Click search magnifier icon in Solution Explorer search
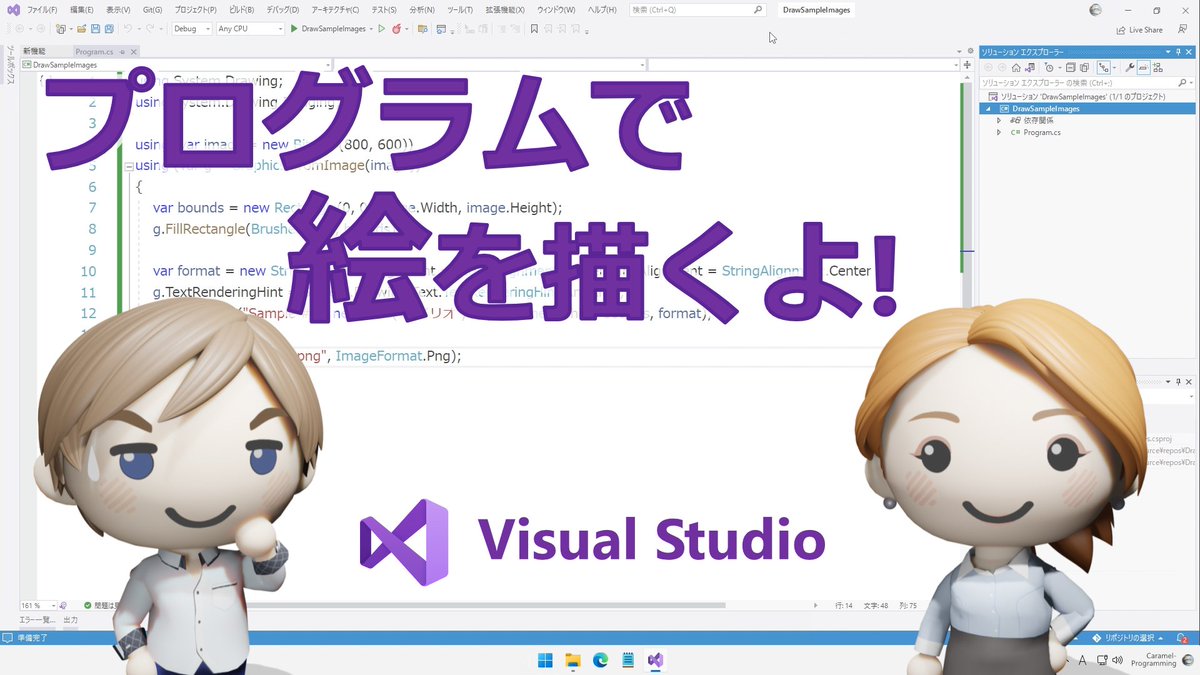 (x=1181, y=83)
